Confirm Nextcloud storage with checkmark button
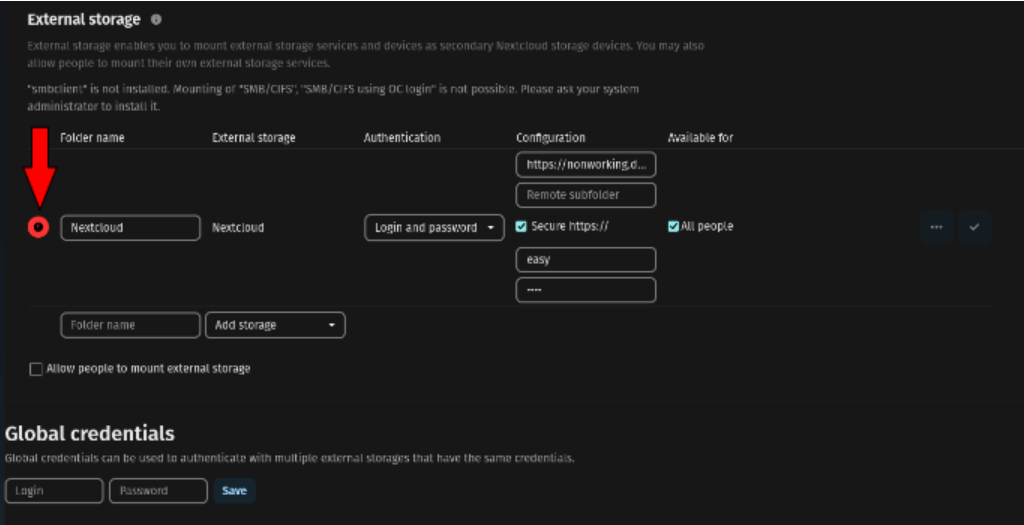The width and height of the screenshot is (1024, 525). click(974, 227)
